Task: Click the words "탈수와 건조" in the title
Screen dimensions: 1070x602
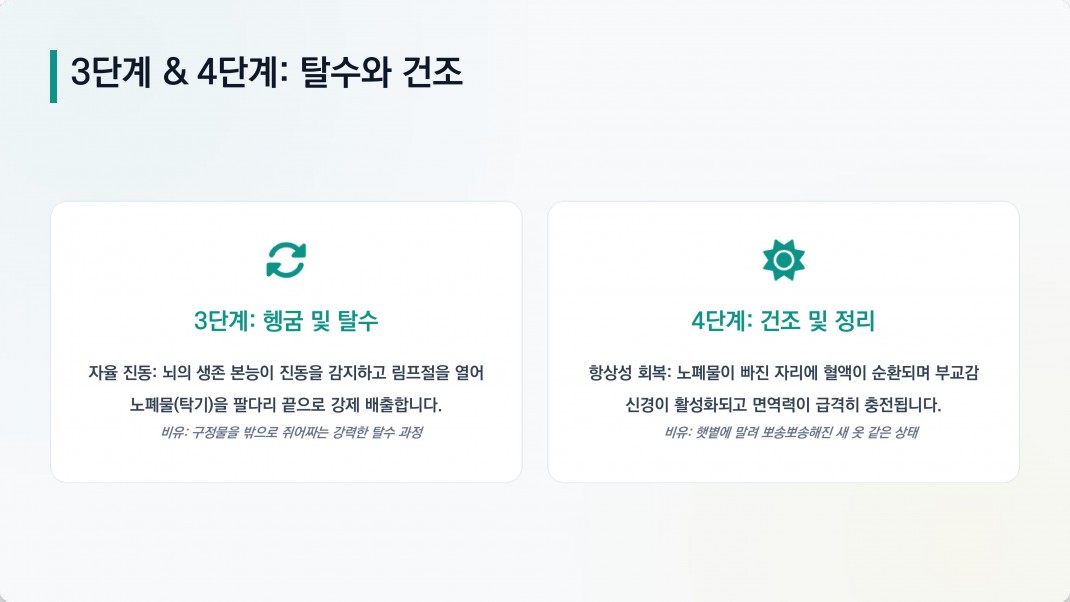Action: coord(381,74)
